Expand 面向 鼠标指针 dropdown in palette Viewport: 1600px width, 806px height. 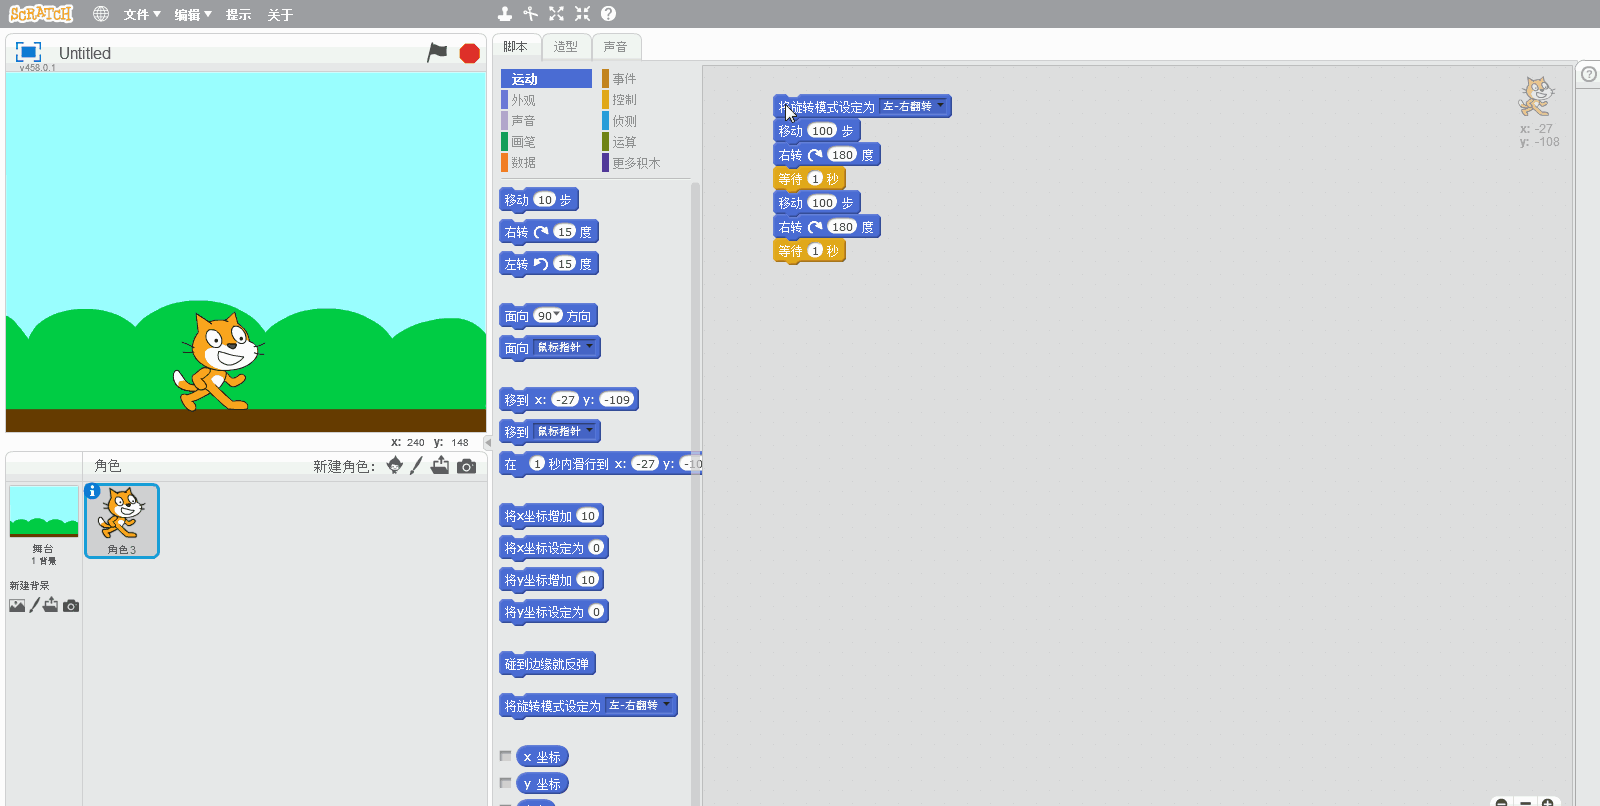(x=590, y=347)
